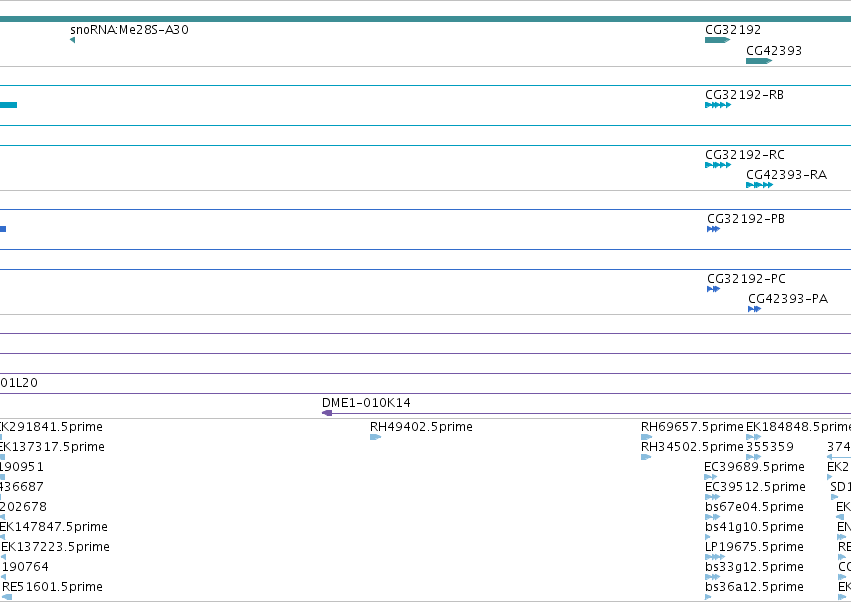Viewport: 851px width, 602px height.
Task: Select the 355359 arrow glyph
Action: [x=753, y=457]
